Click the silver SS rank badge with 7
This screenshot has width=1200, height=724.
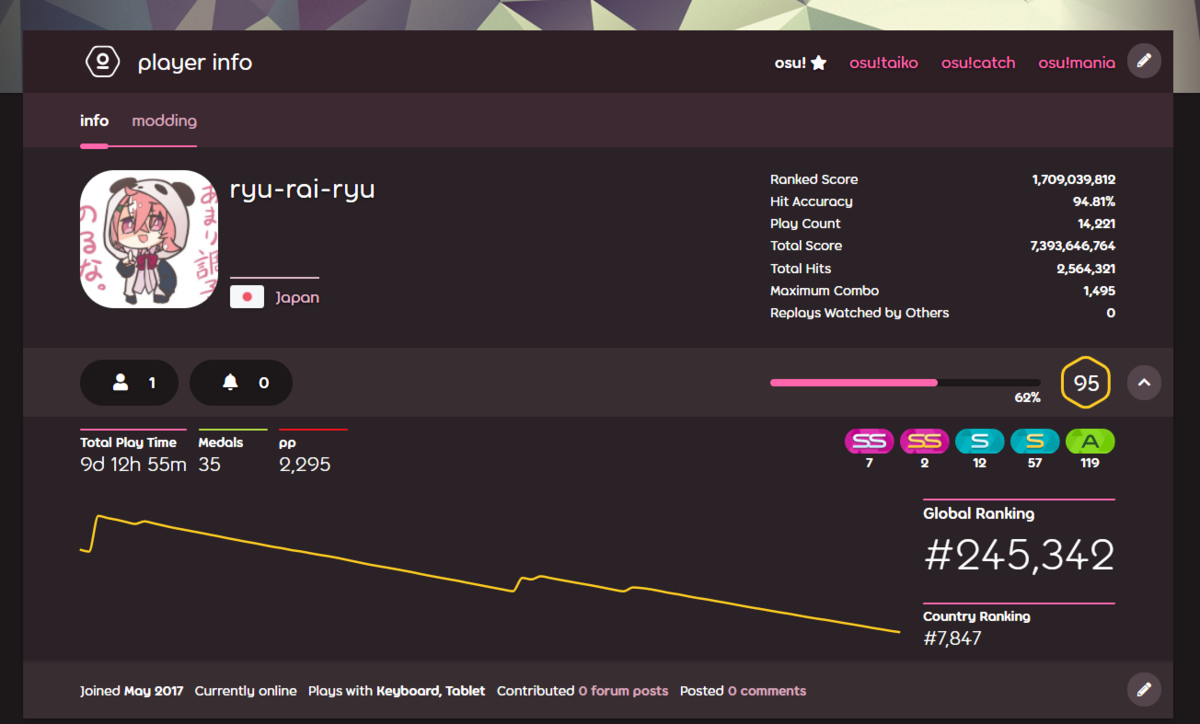tap(869, 441)
